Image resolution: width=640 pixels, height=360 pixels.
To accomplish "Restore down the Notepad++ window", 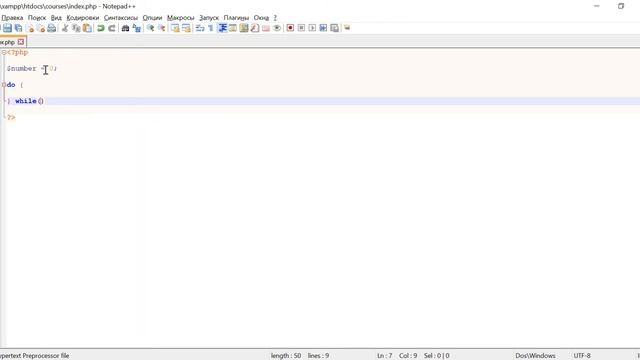I will (621, 6).
